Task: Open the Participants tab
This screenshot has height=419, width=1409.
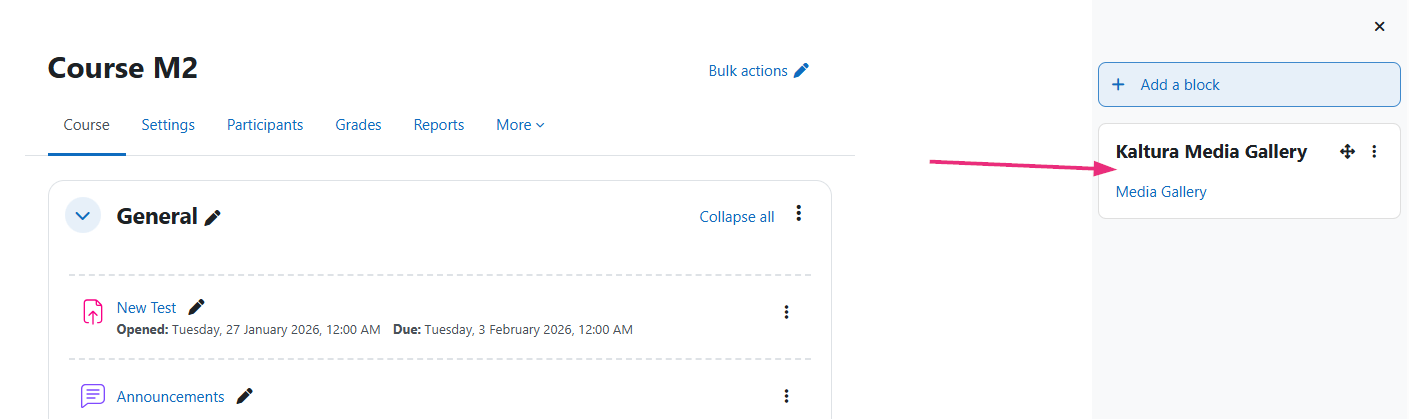Action: (265, 125)
